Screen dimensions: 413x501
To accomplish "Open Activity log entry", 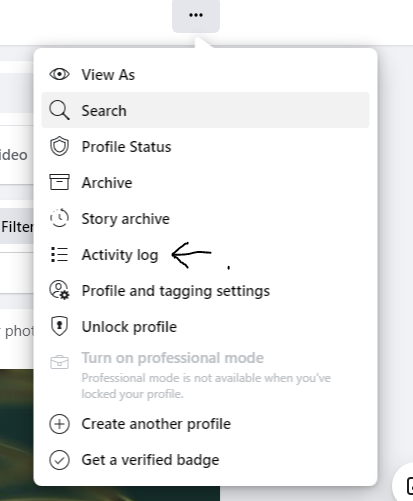I will click(x=205, y=254).
